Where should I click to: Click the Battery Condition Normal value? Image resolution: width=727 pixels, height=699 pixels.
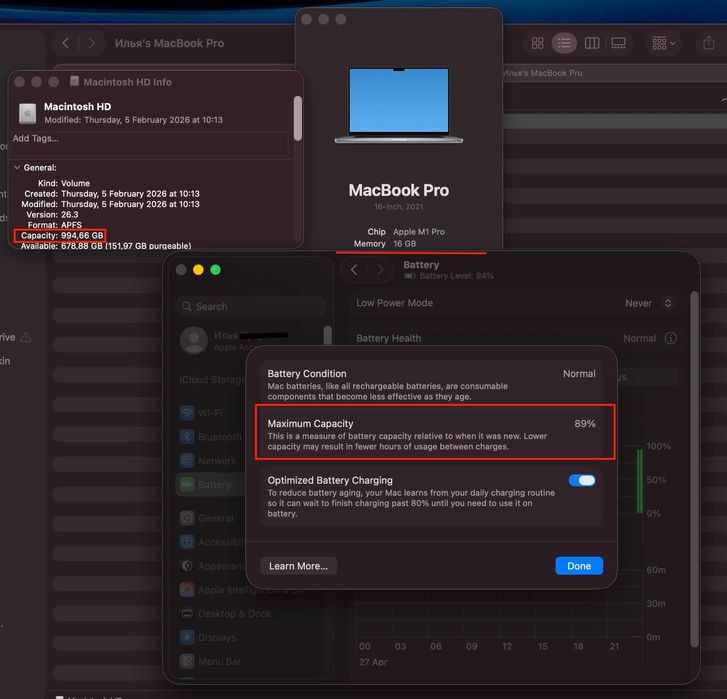pyautogui.click(x=579, y=374)
